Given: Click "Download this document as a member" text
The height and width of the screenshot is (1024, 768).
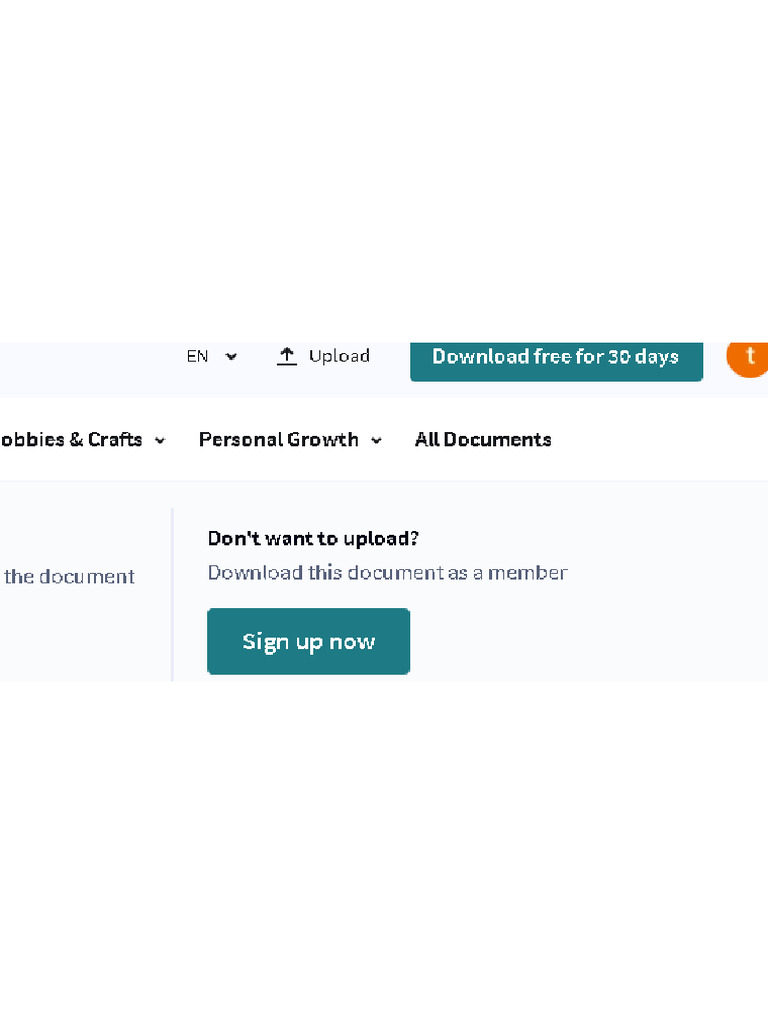Looking at the screenshot, I should point(387,573).
